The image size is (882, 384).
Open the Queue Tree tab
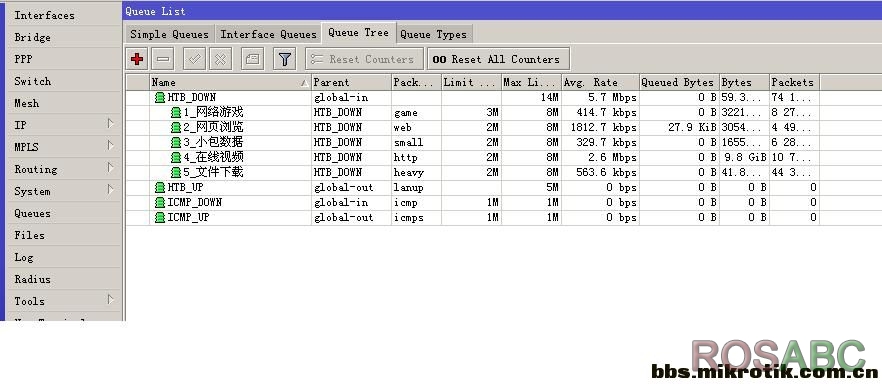(x=358, y=33)
